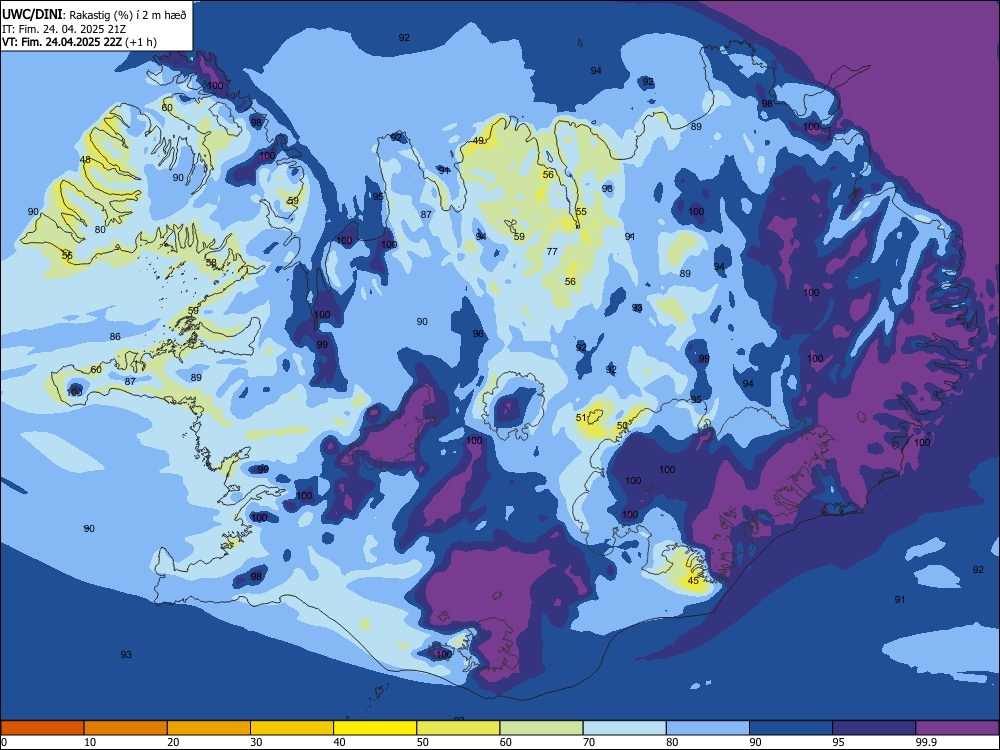The image size is (1000, 750).
Task: Select the navy 95–99.9 legend swatch
Action: coord(874,728)
